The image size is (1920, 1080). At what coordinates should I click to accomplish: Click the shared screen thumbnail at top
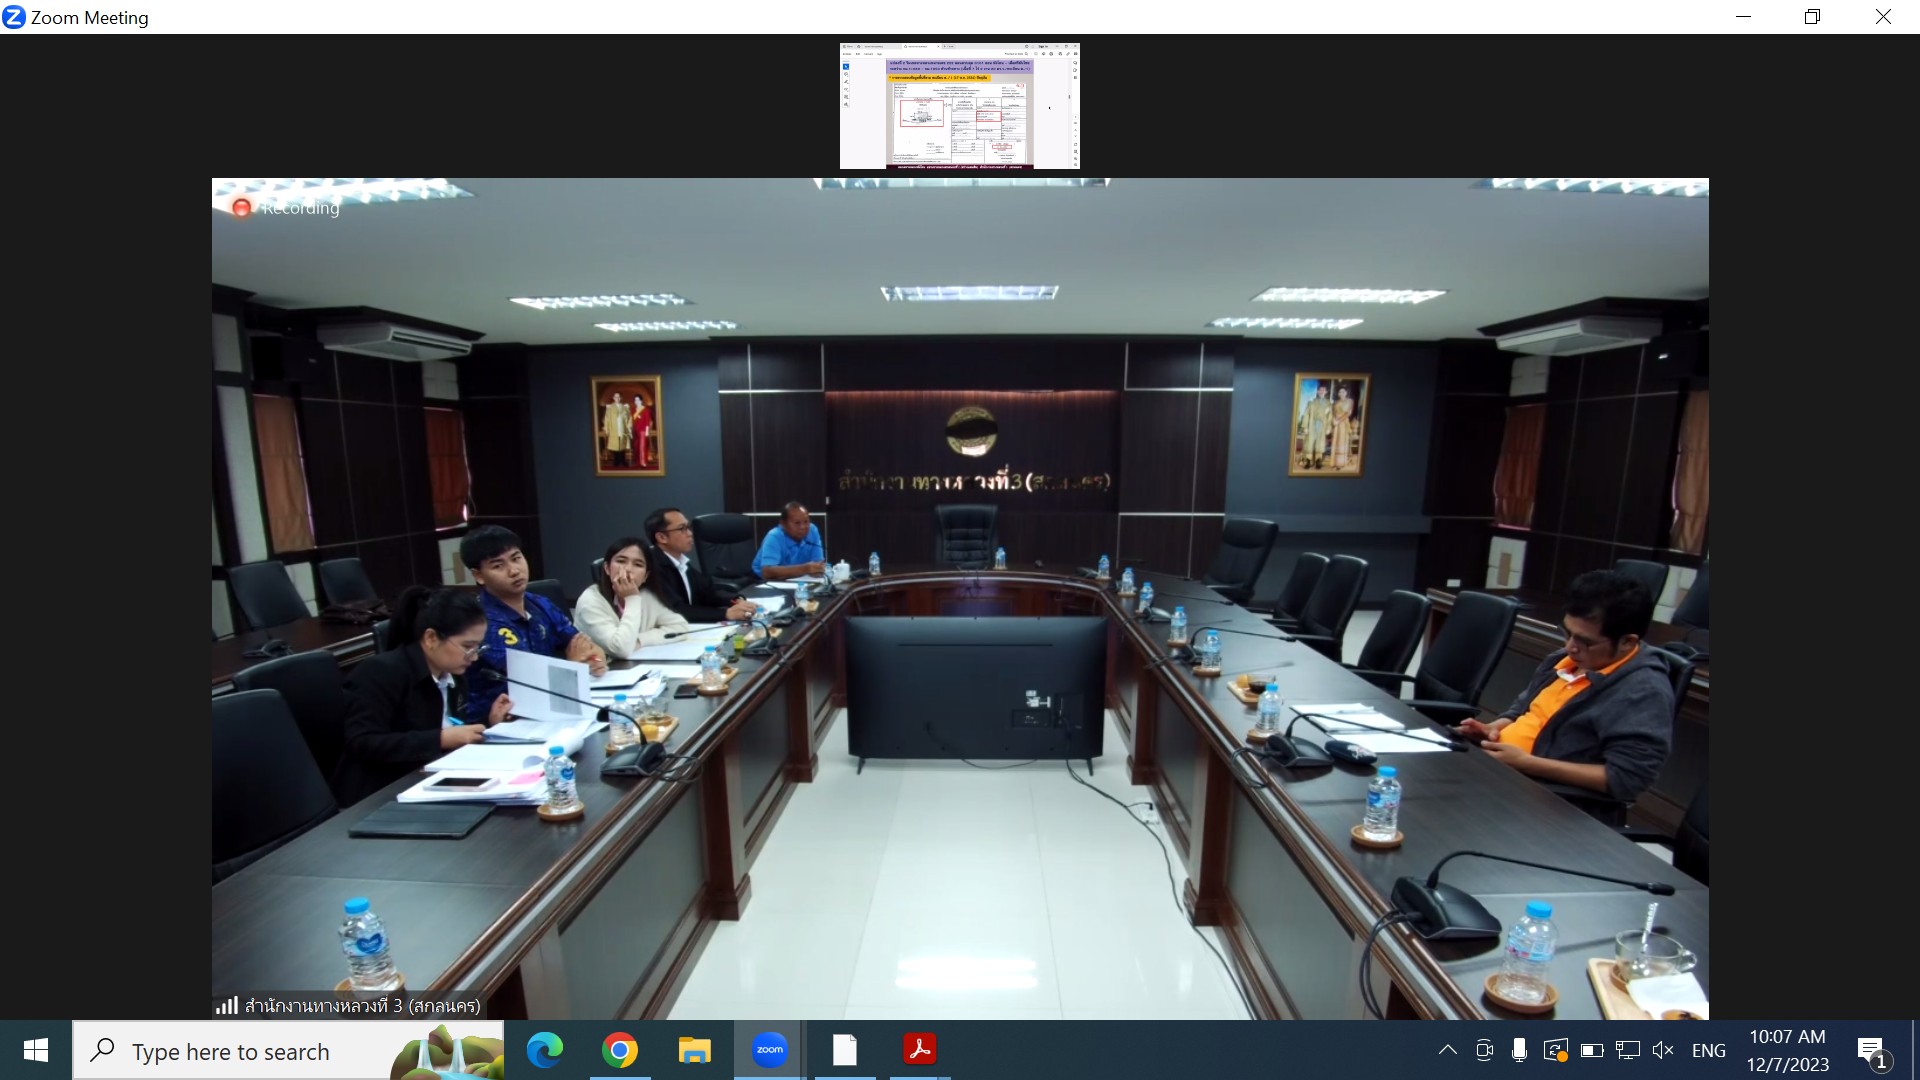[x=959, y=106]
